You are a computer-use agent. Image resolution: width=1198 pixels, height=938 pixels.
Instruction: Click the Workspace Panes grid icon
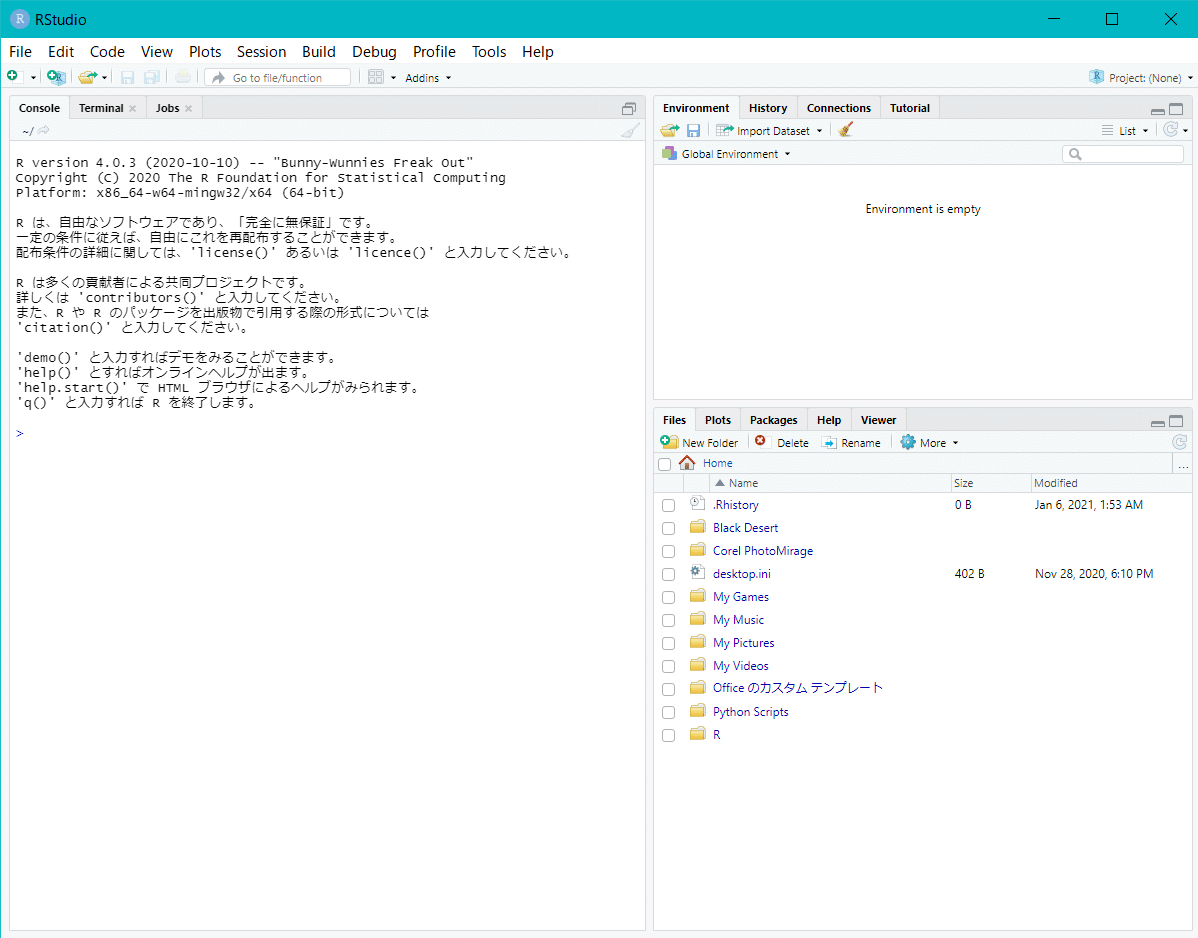pos(376,76)
